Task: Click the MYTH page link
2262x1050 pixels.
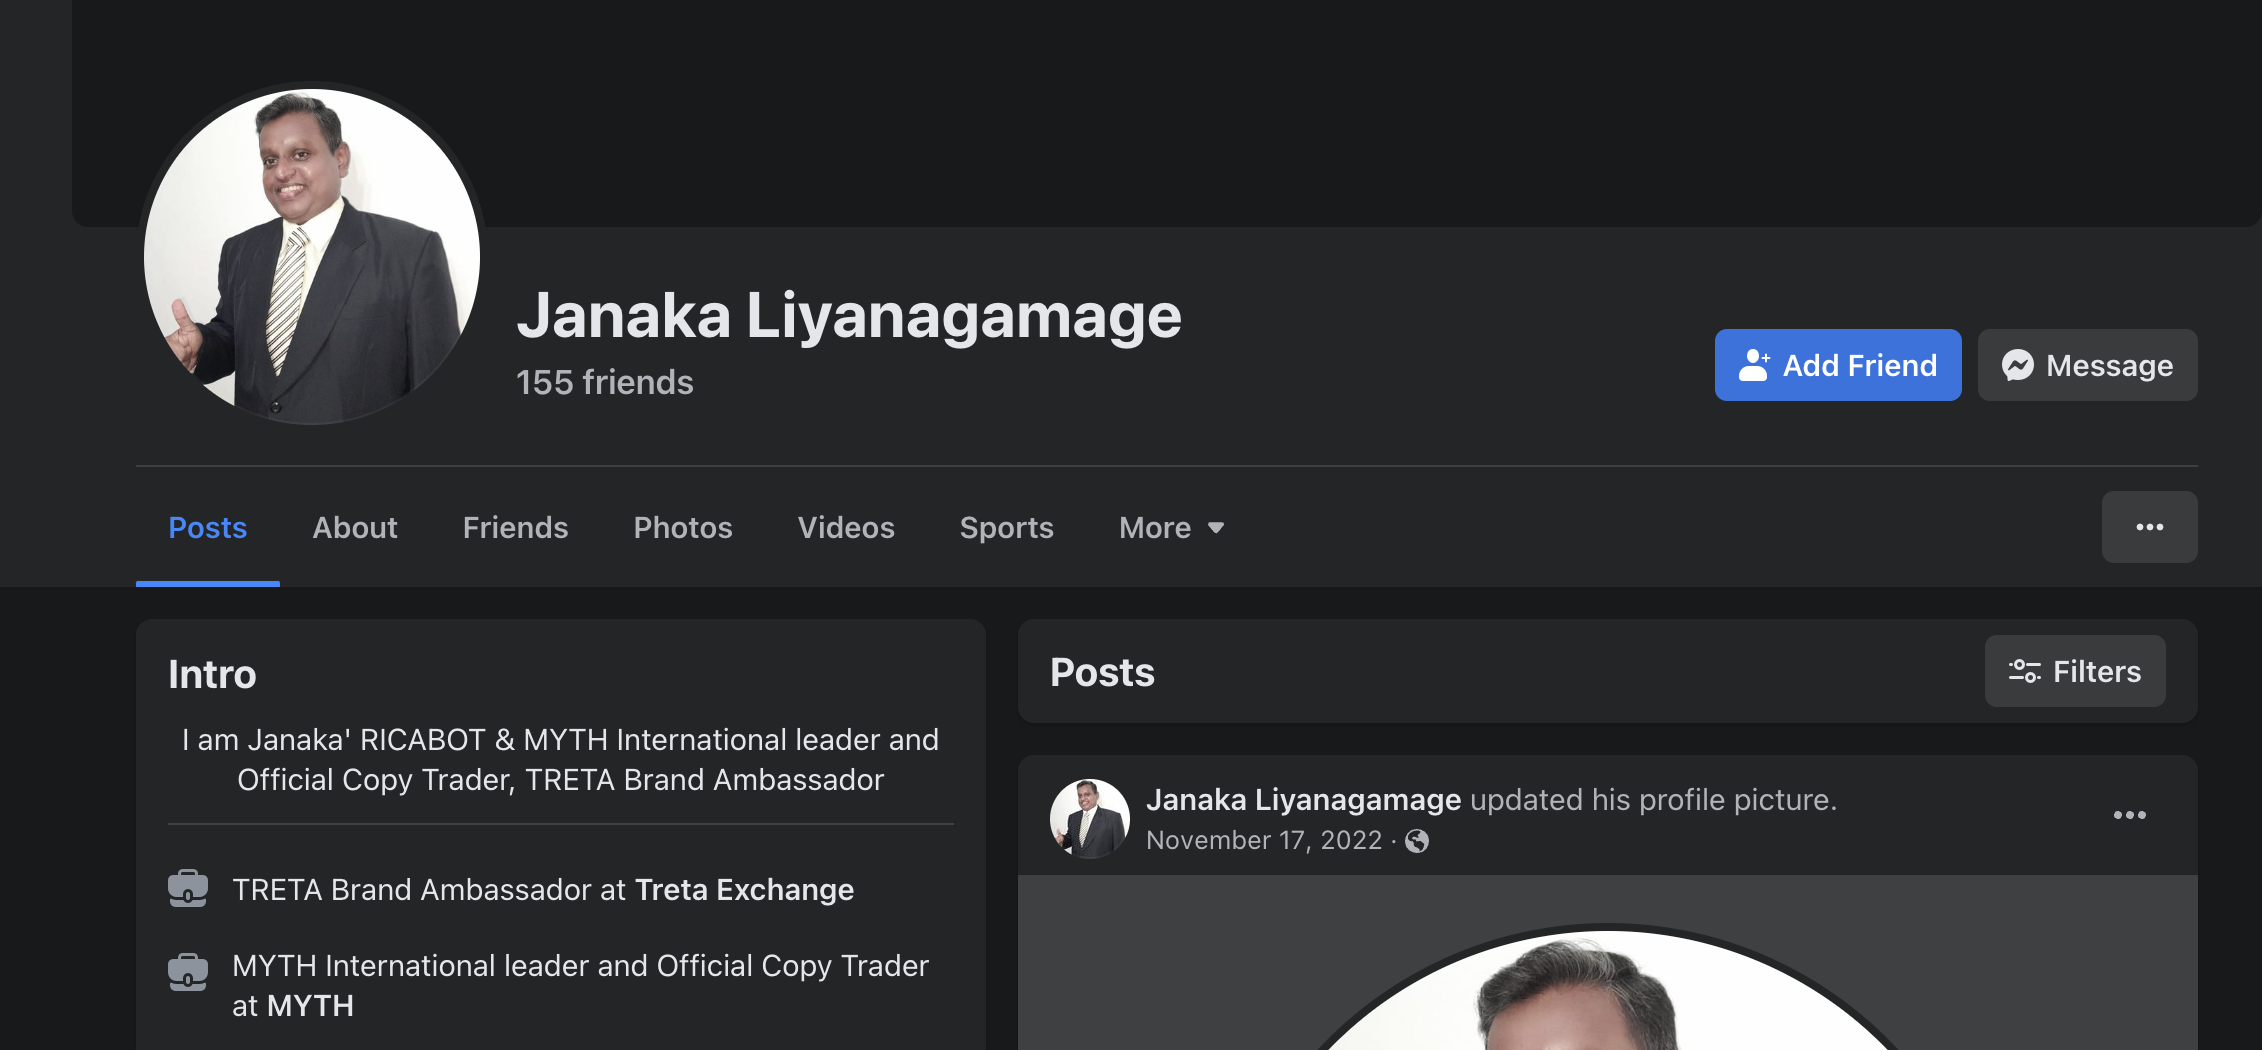Action: [x=310, y=1006]
